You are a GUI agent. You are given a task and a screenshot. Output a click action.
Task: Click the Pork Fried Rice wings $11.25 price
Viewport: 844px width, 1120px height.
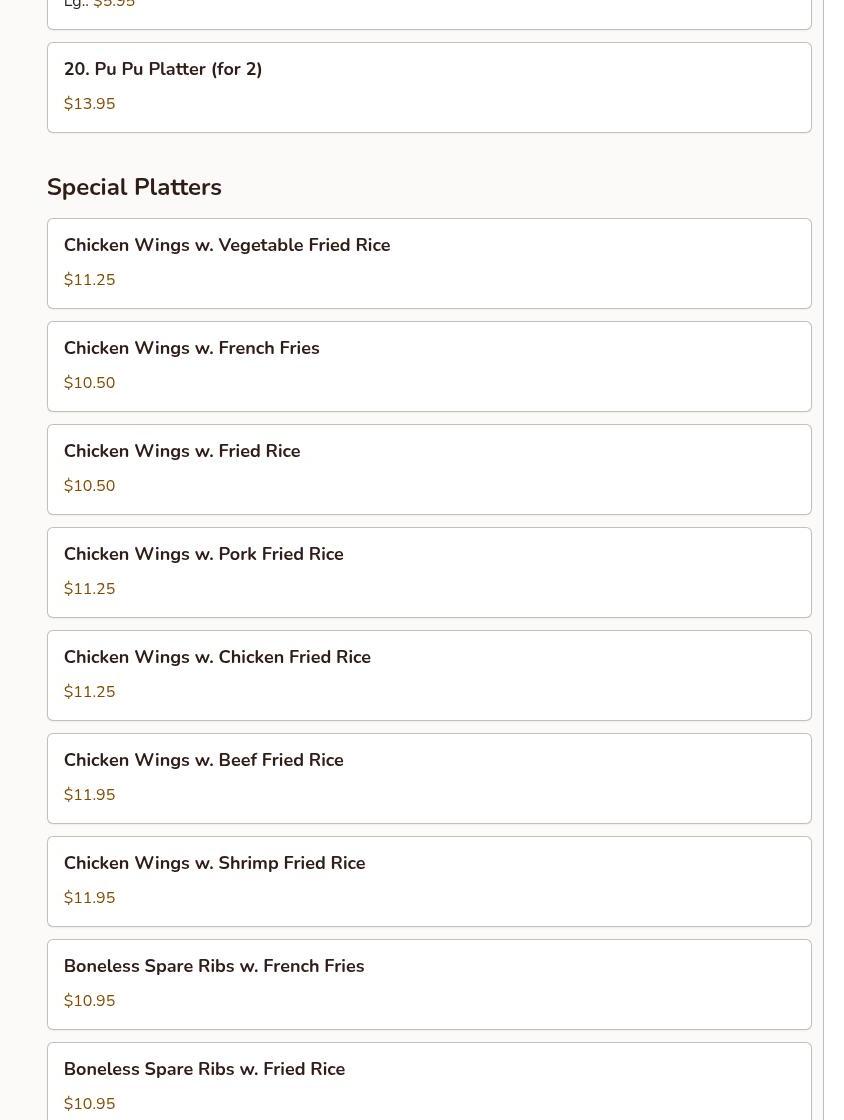click(x=89, y=590)
